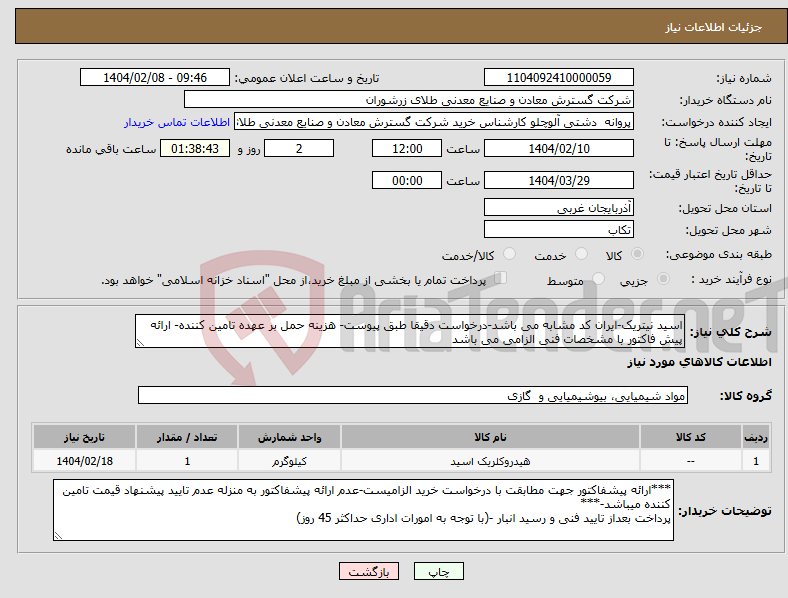This screenshot has height=598, width=788.
Task: Click the row number cell 1
Action: (x=756, y=461)
